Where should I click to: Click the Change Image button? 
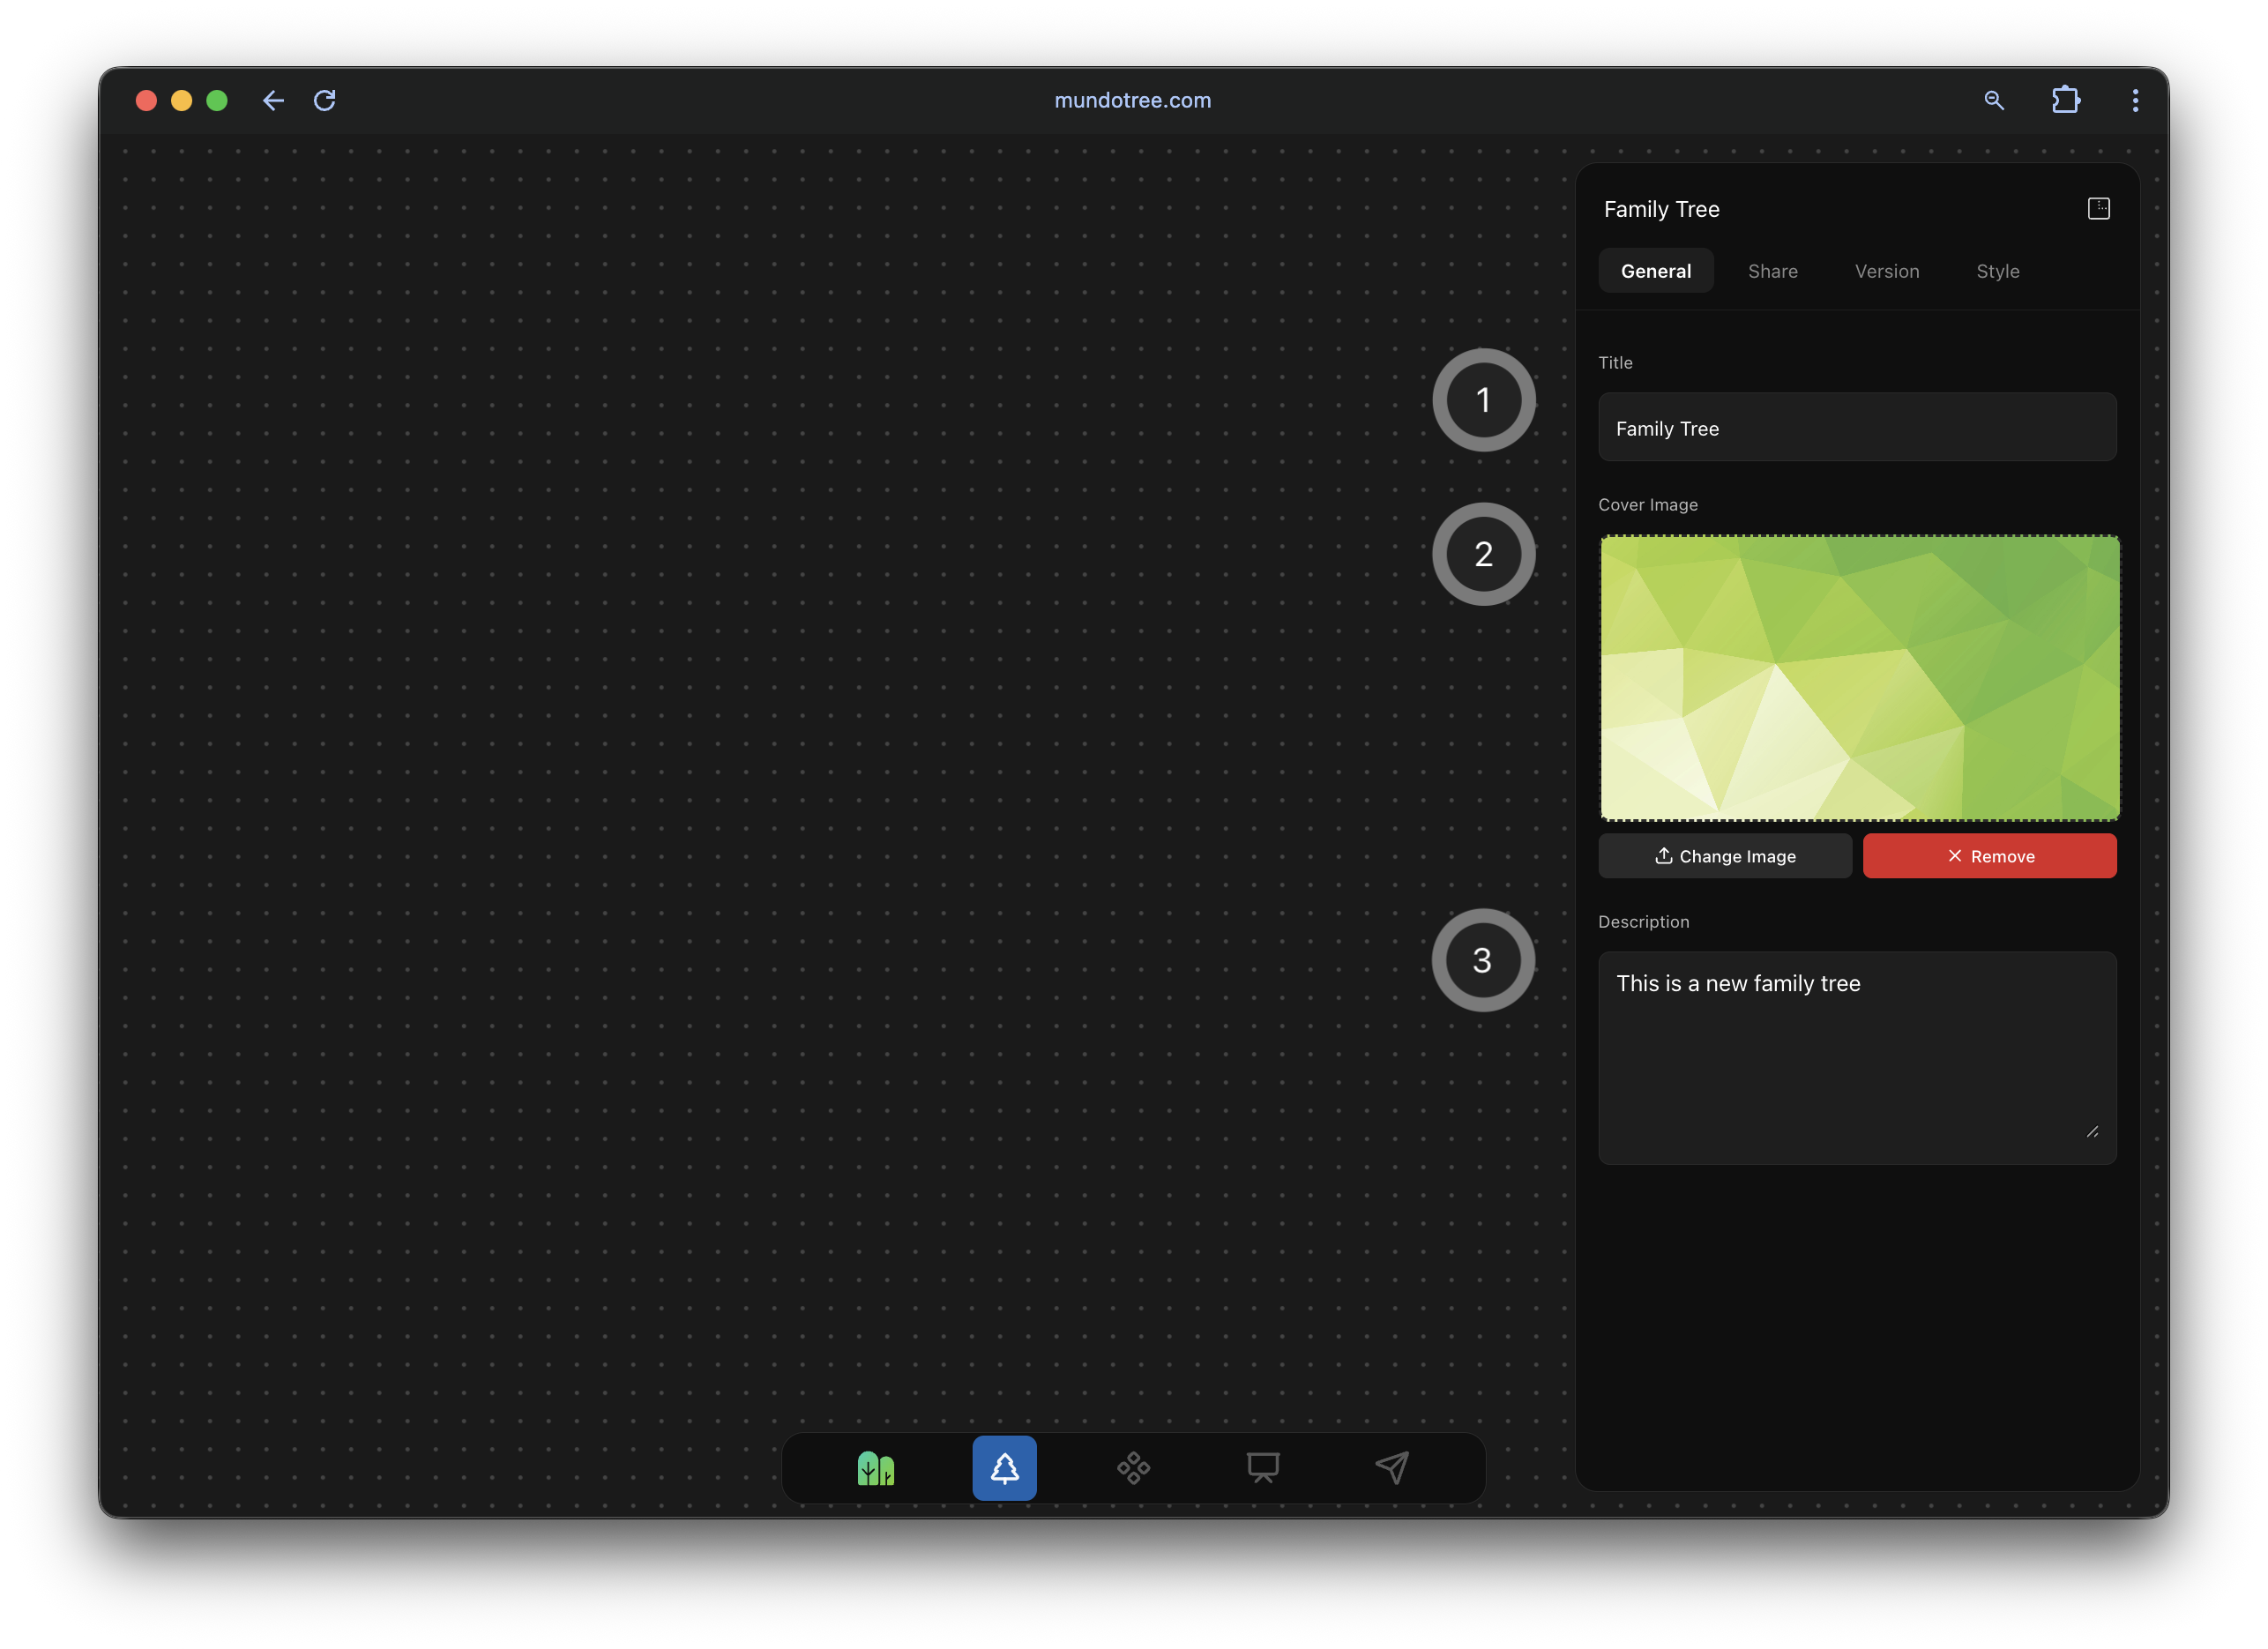tap(1724, 856)
